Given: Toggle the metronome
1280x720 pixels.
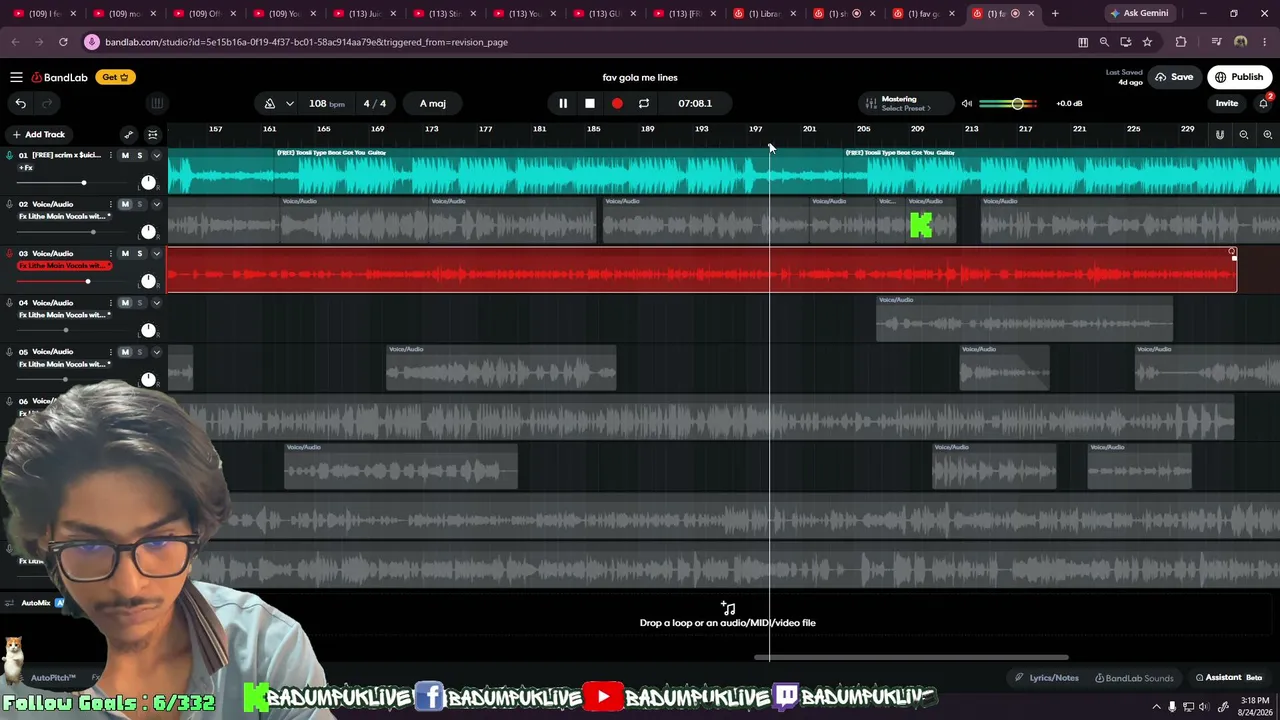Looking at the screenshot, I should [270, 103].
